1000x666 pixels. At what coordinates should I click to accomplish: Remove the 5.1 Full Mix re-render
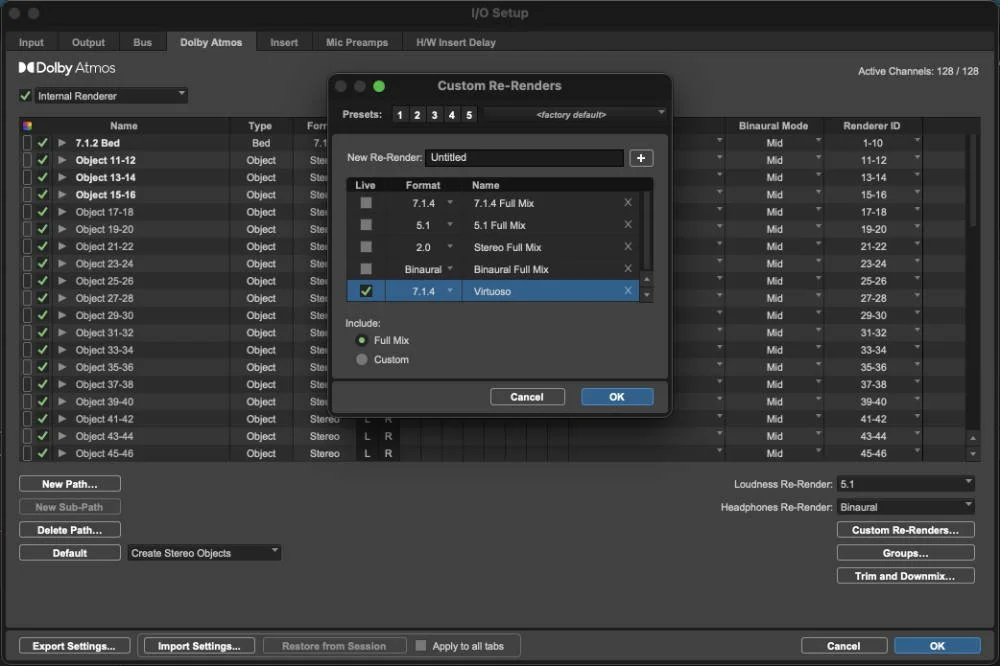click(x=628, y=225)
